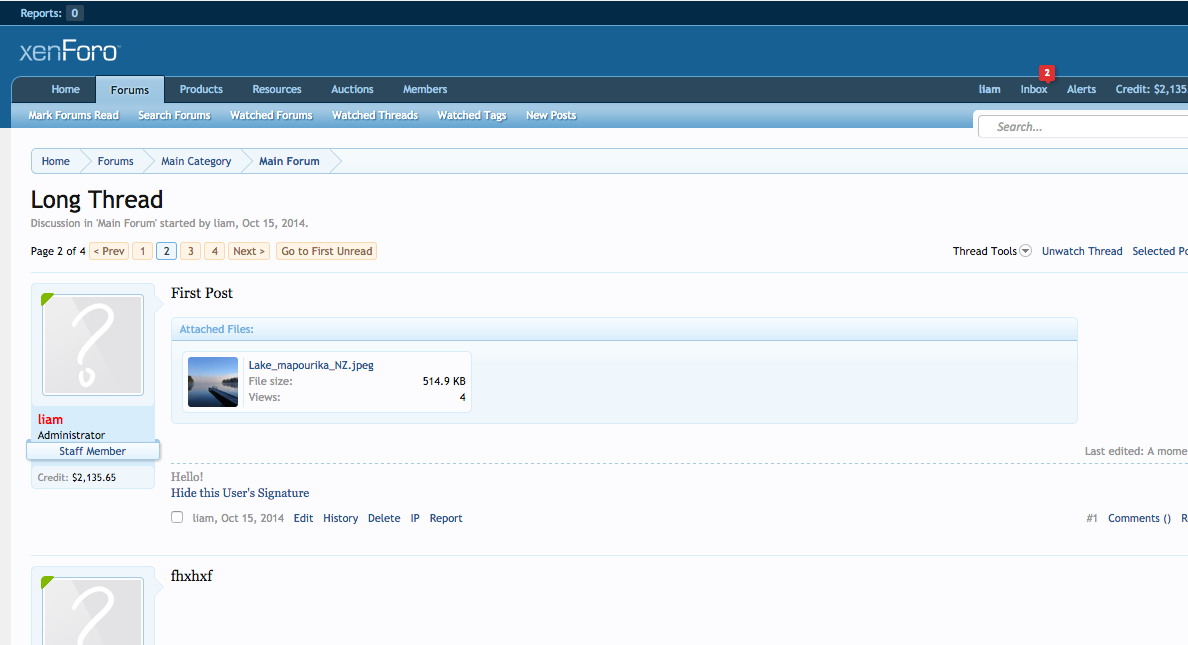Image resolution: width=1188 pixels, height=645 pixels.
Task: Toggle Unwatch Thread for this discussion
Action: (1082, 251)
